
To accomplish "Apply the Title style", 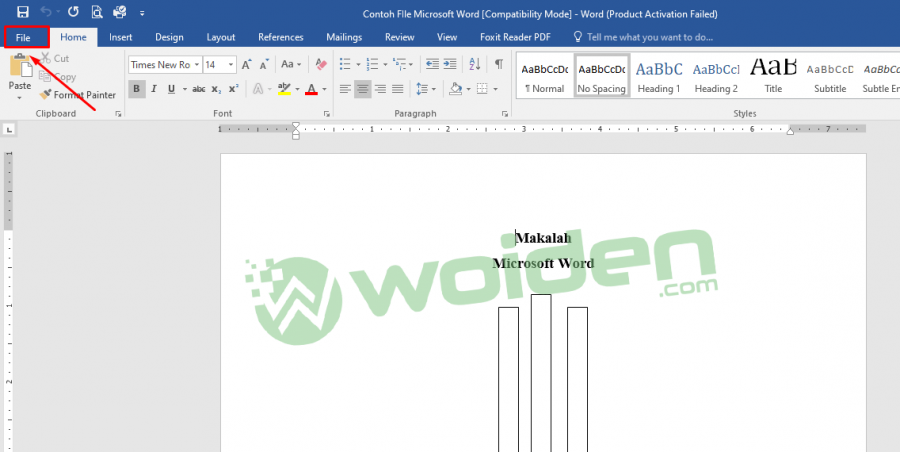I will pyautogui.click(x=773, y=76).
